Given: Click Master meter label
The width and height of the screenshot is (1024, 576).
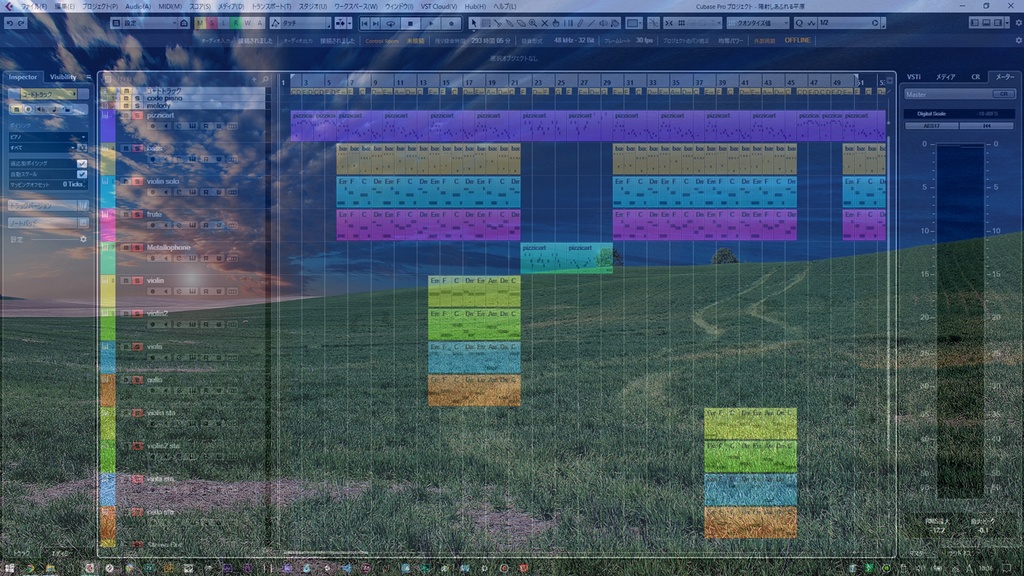Looking at the screenshot, I should coord(916,94).
